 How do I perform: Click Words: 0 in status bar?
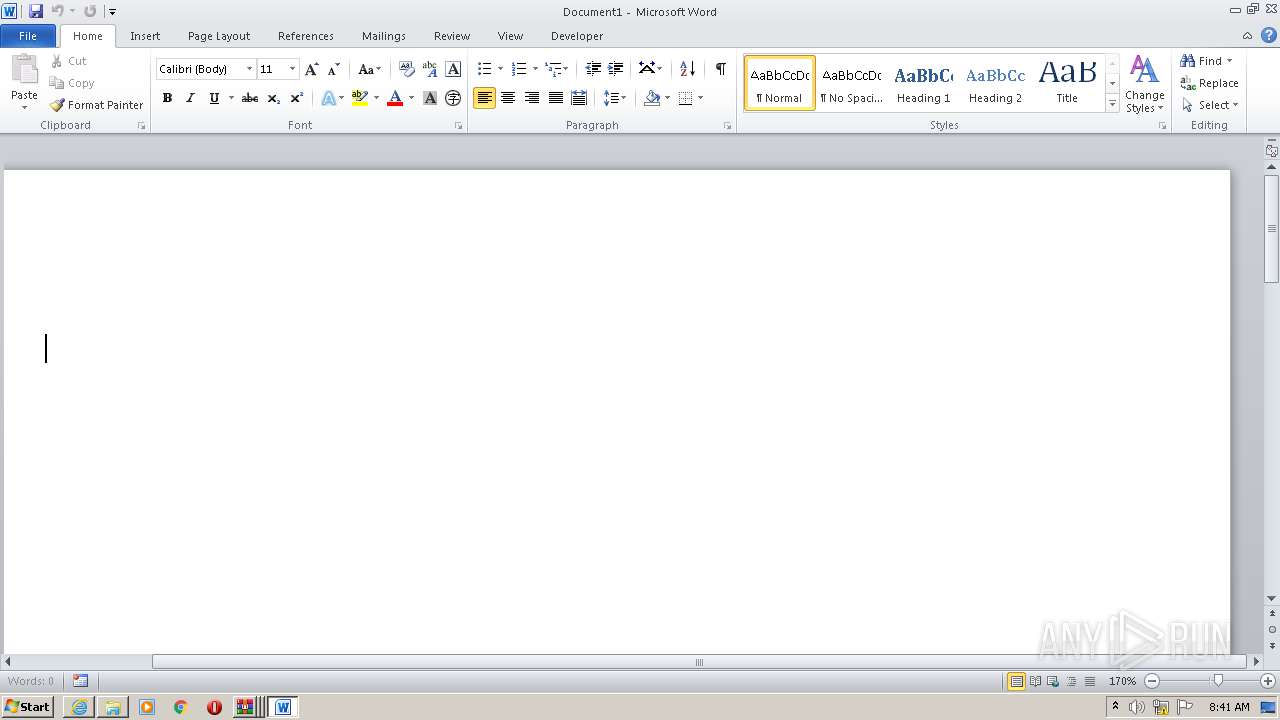[x=31, y=681]
